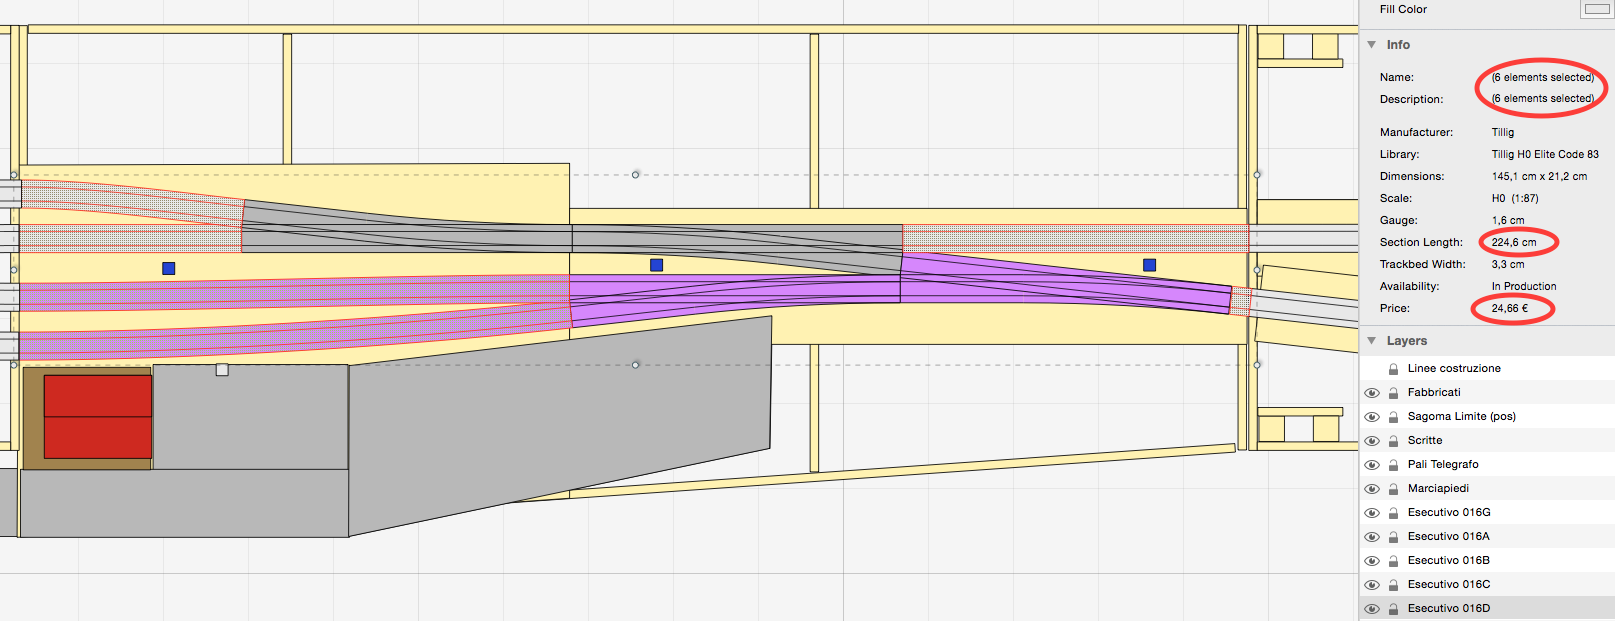
Task: Click the red building on the layout
Action: pyautogui.click(x=98, y=416)
